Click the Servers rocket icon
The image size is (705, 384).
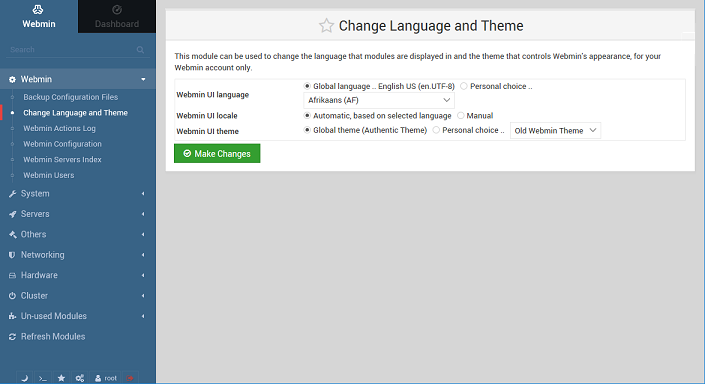pyautogui.click(x=12, y=214)
